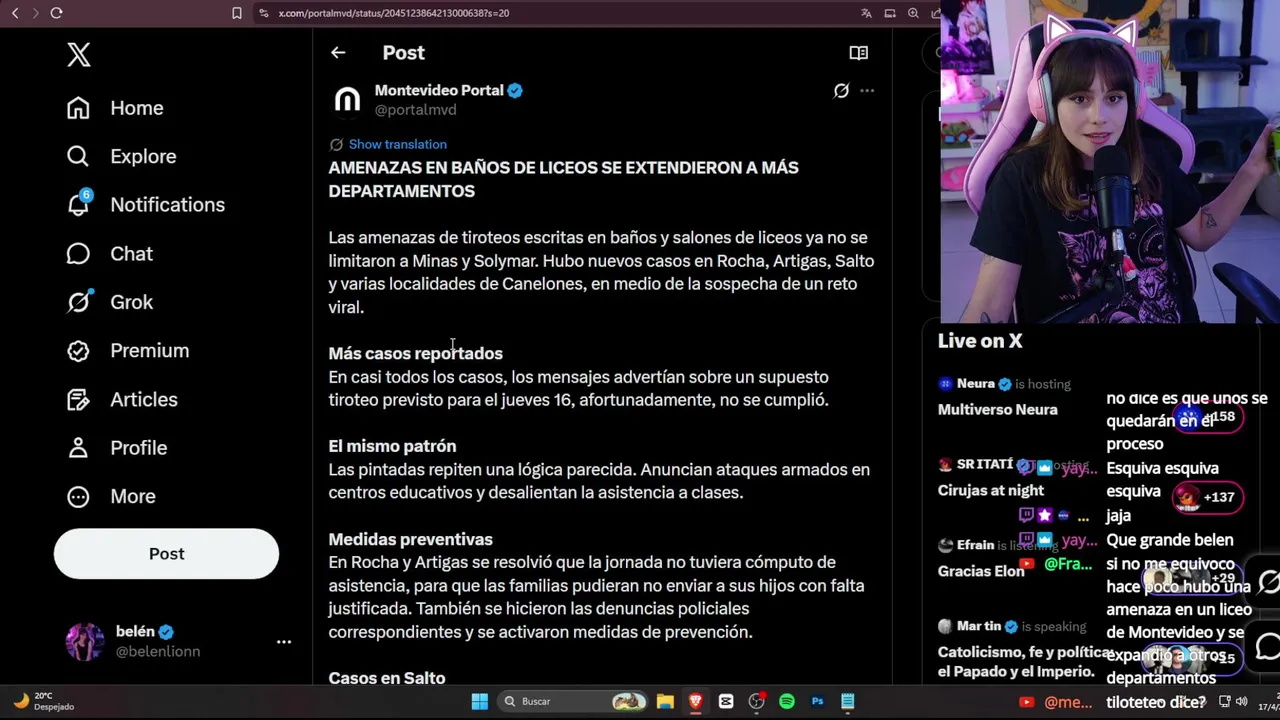The width and height of the screenshot is (1280, 720).
Task: Click the weather widget showing 20°C
Action: 45,701
